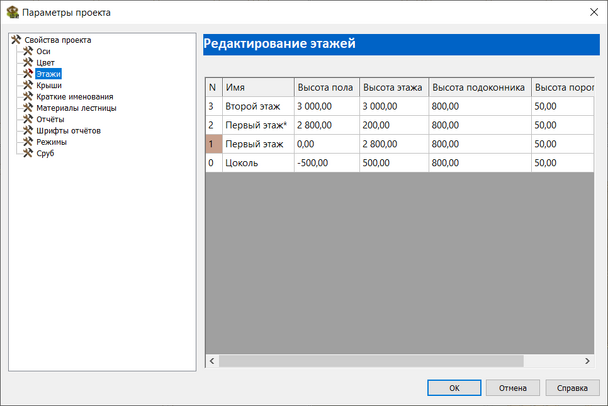608x406 pixels.
Task: Click the Высота пола column header
Action: 327,87
